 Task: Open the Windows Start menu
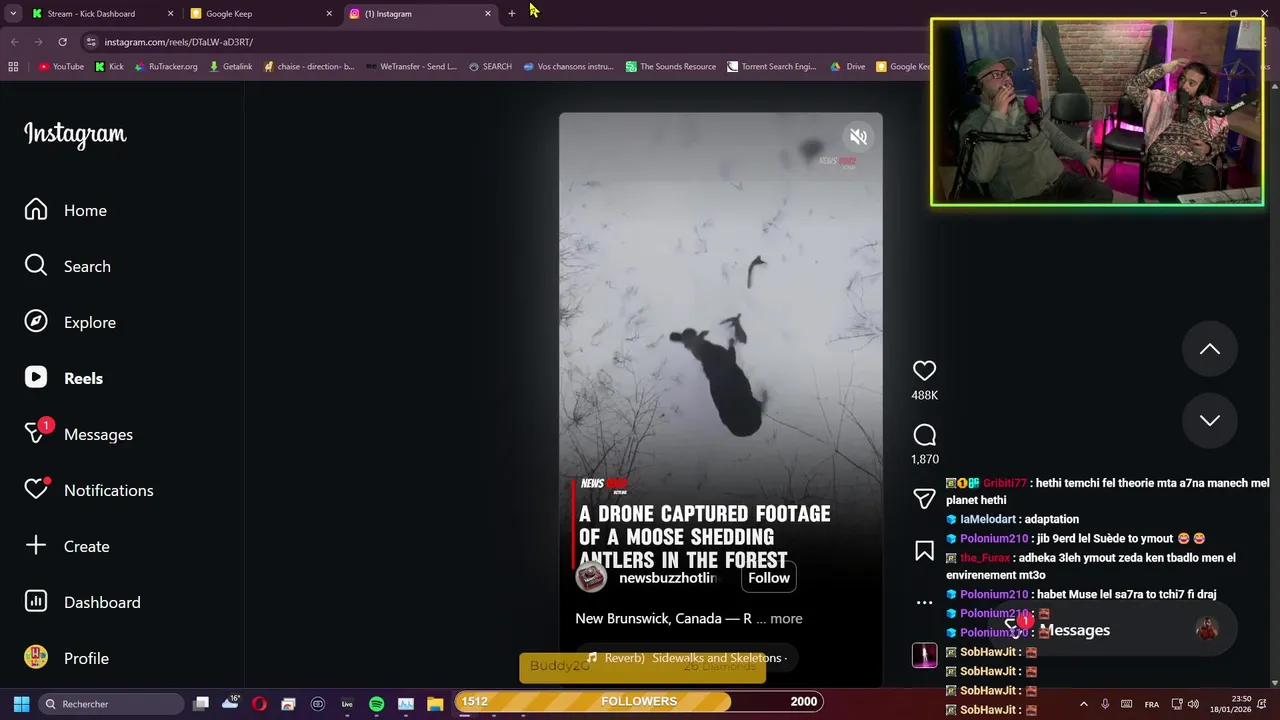point(21,704)
